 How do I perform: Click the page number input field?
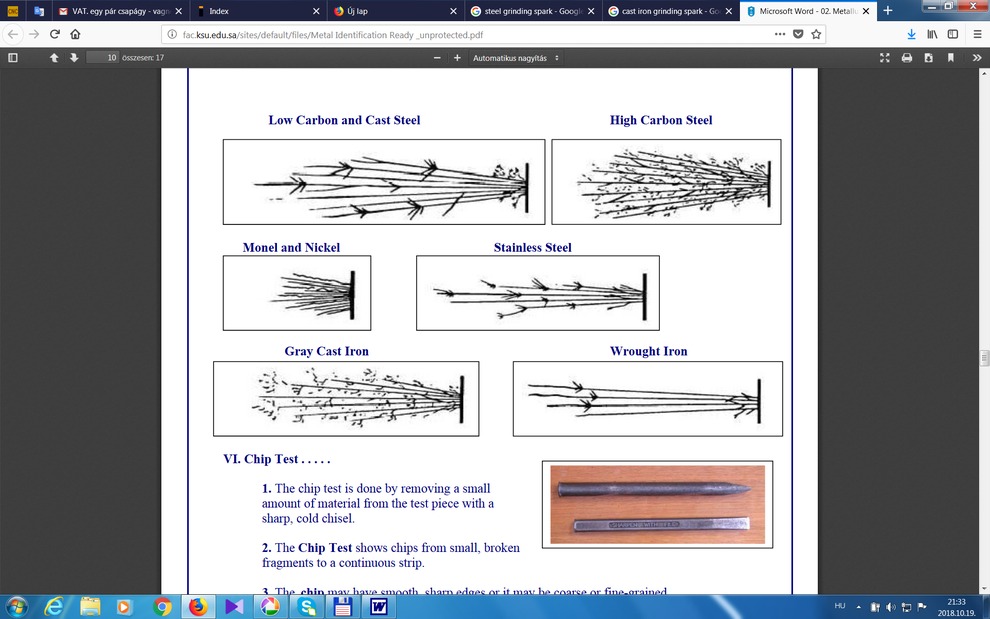point(103,58)
